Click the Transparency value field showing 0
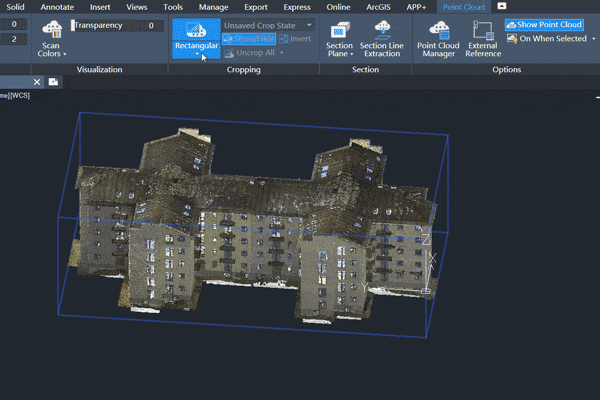600x400 pixels. 151,25
